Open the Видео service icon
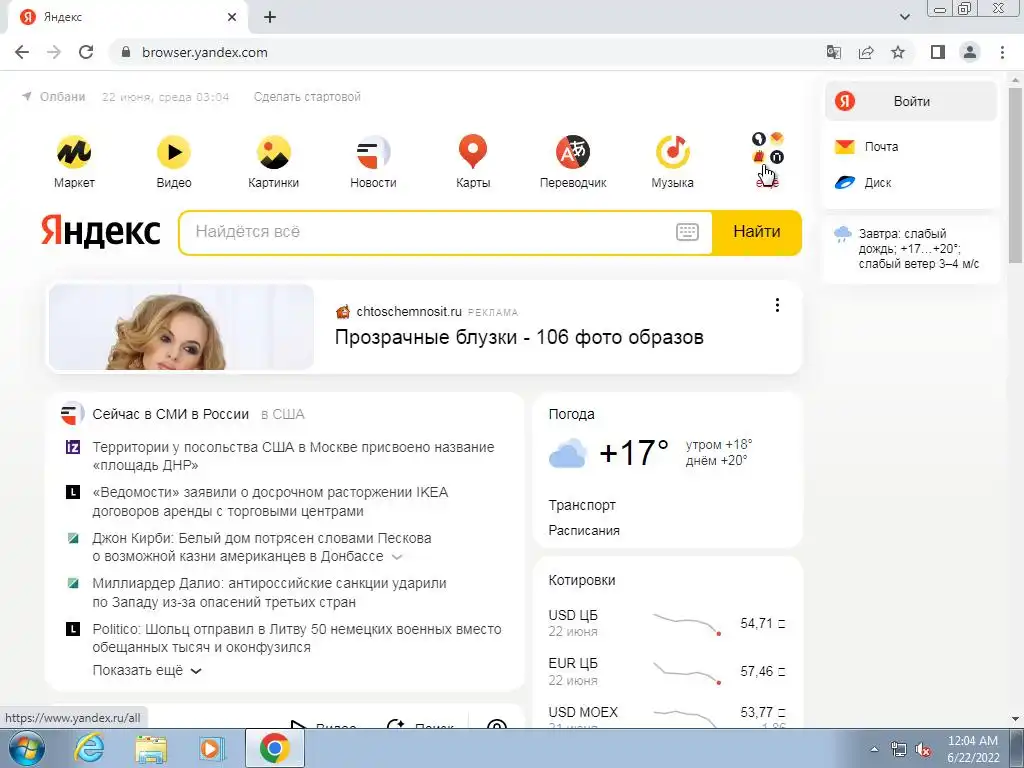Viewport: 1024px width, 768px height. tap(174, 152)
